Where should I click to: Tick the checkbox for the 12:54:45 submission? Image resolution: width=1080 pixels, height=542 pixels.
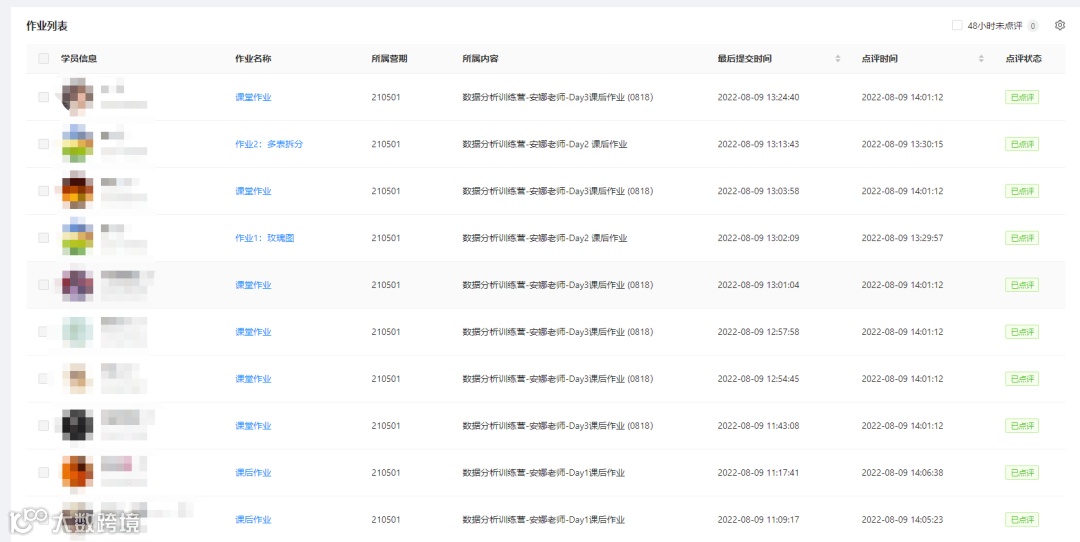43,379
